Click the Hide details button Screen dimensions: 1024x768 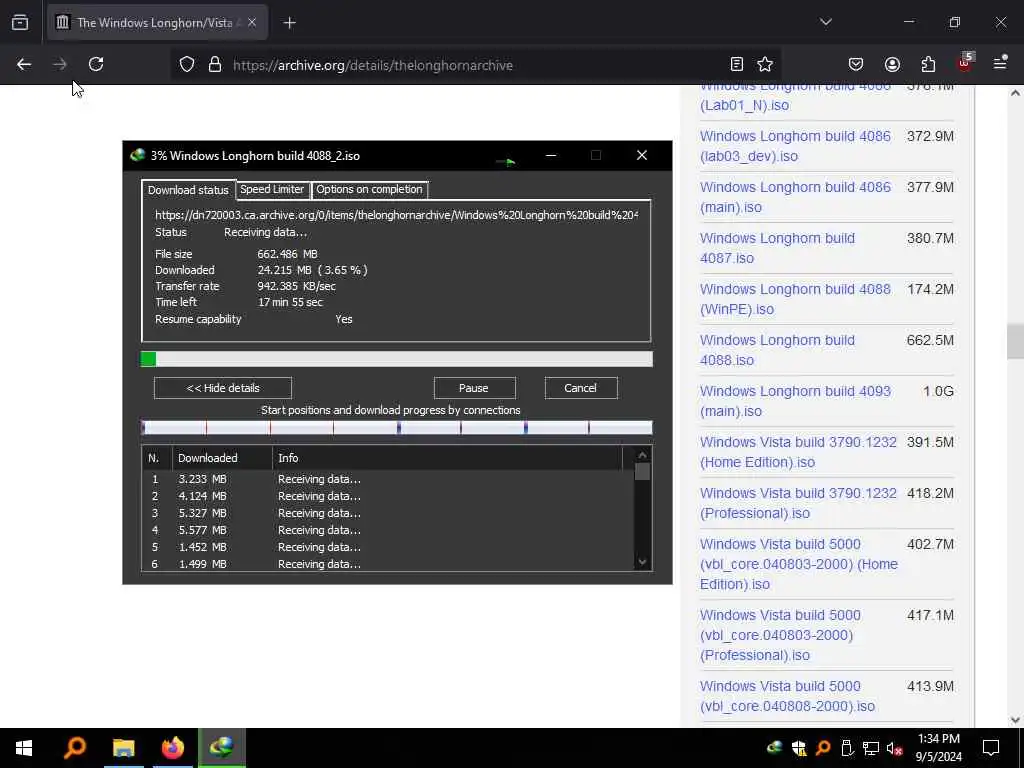pos(223,388)
